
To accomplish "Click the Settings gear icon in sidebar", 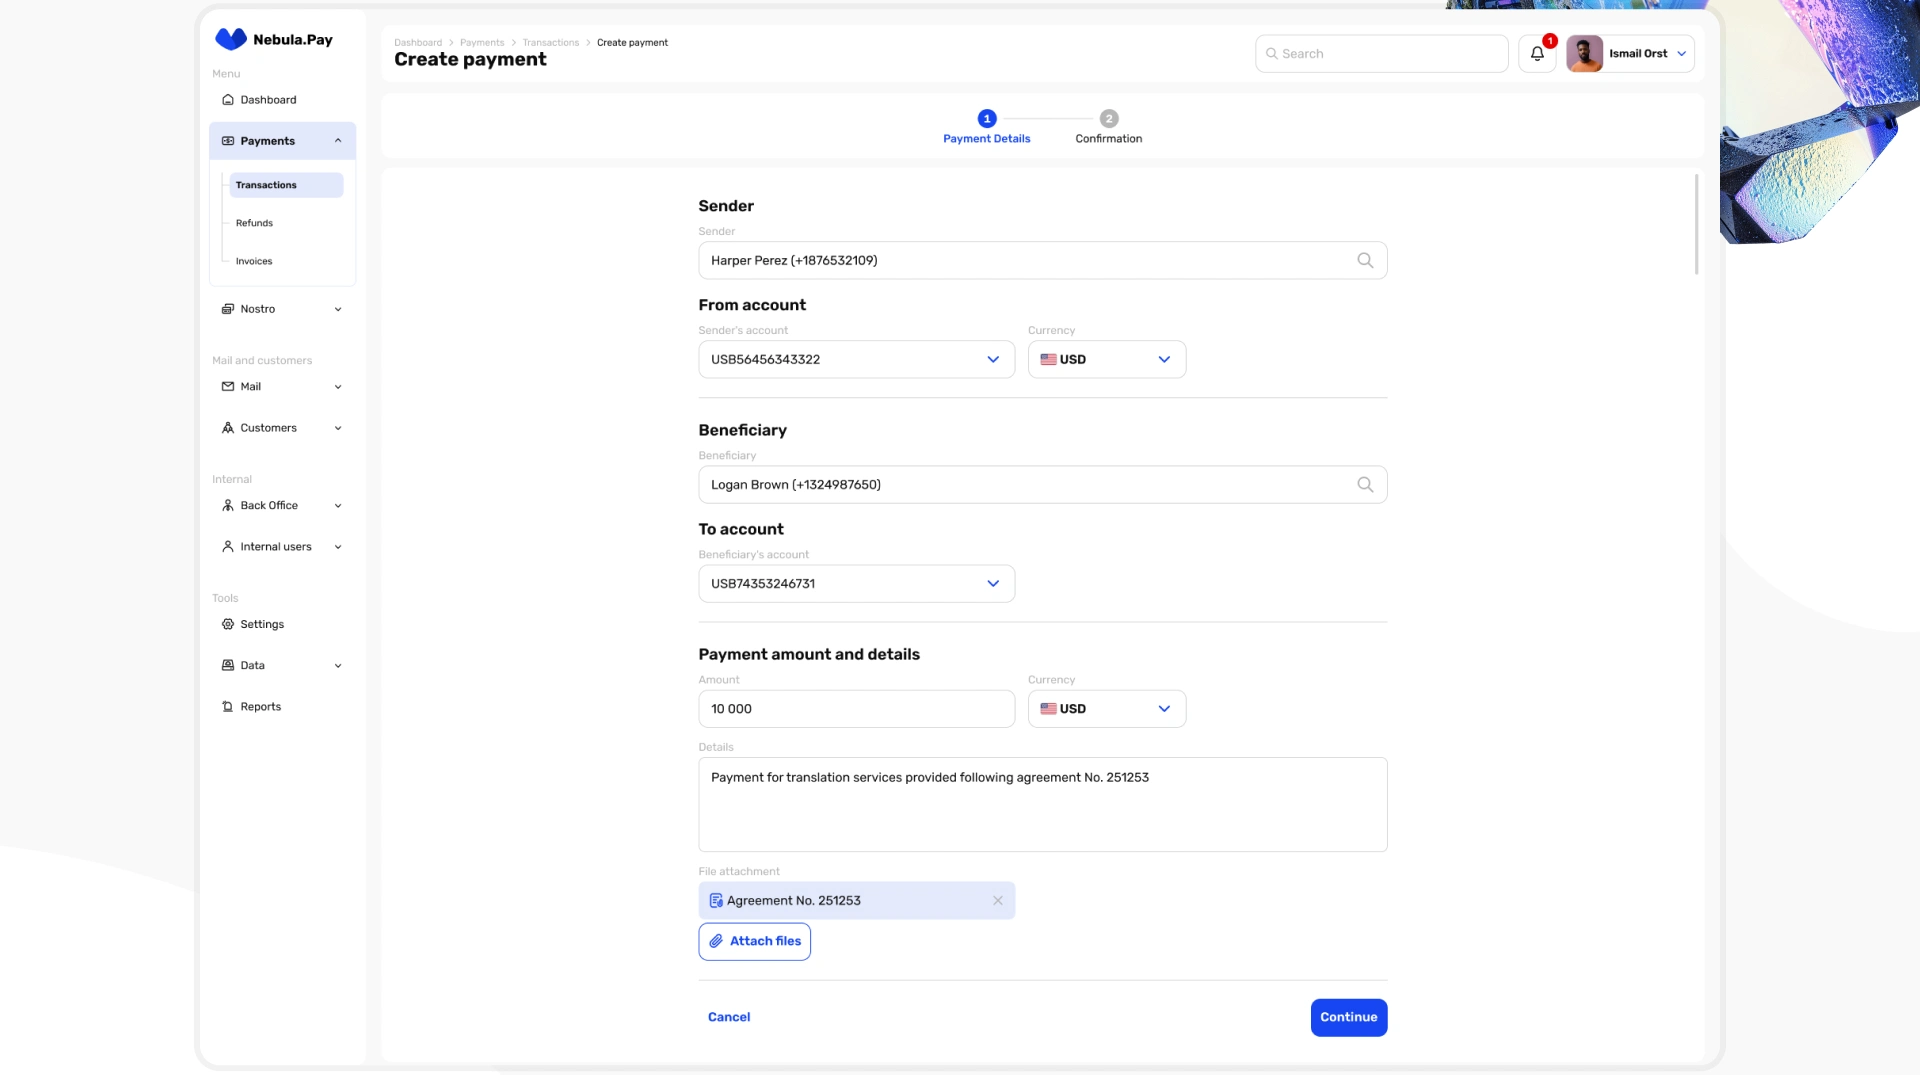I will [228, 624].
